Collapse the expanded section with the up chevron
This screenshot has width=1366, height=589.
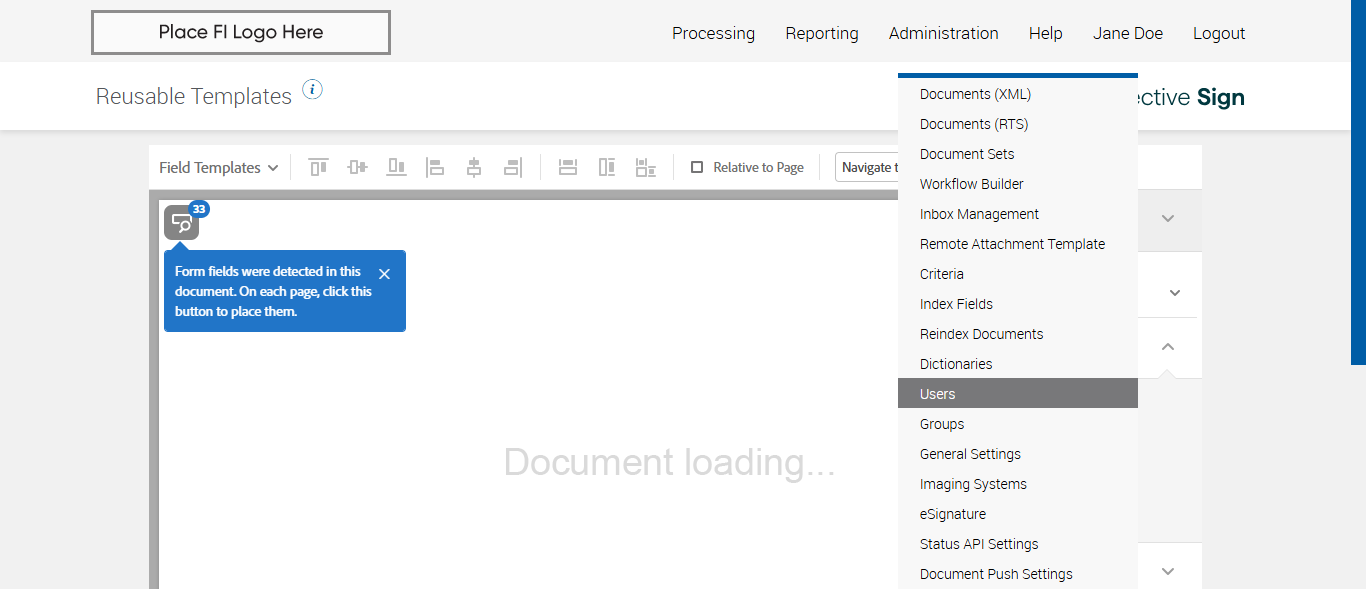tap(1167, 347)
